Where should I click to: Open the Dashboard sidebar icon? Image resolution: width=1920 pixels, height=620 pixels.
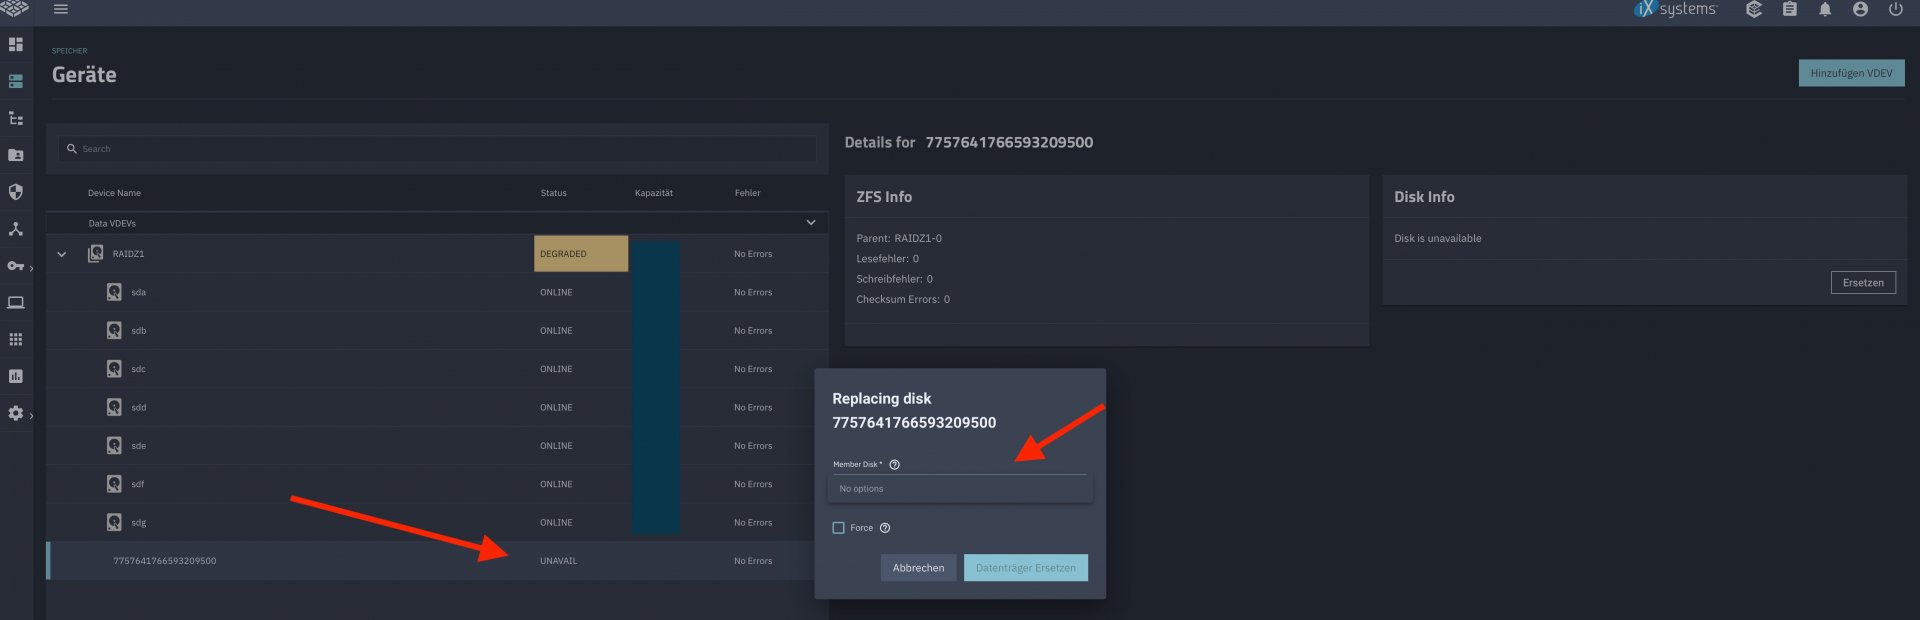[x=16, y=44]
